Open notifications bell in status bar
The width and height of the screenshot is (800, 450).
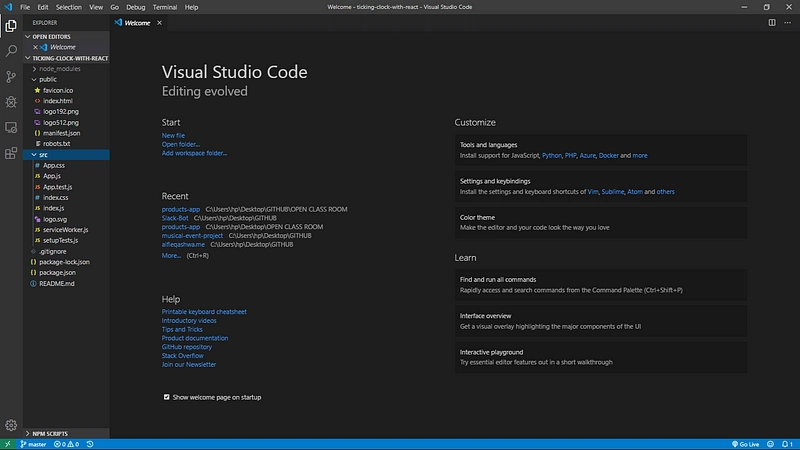tap(787, 444)
